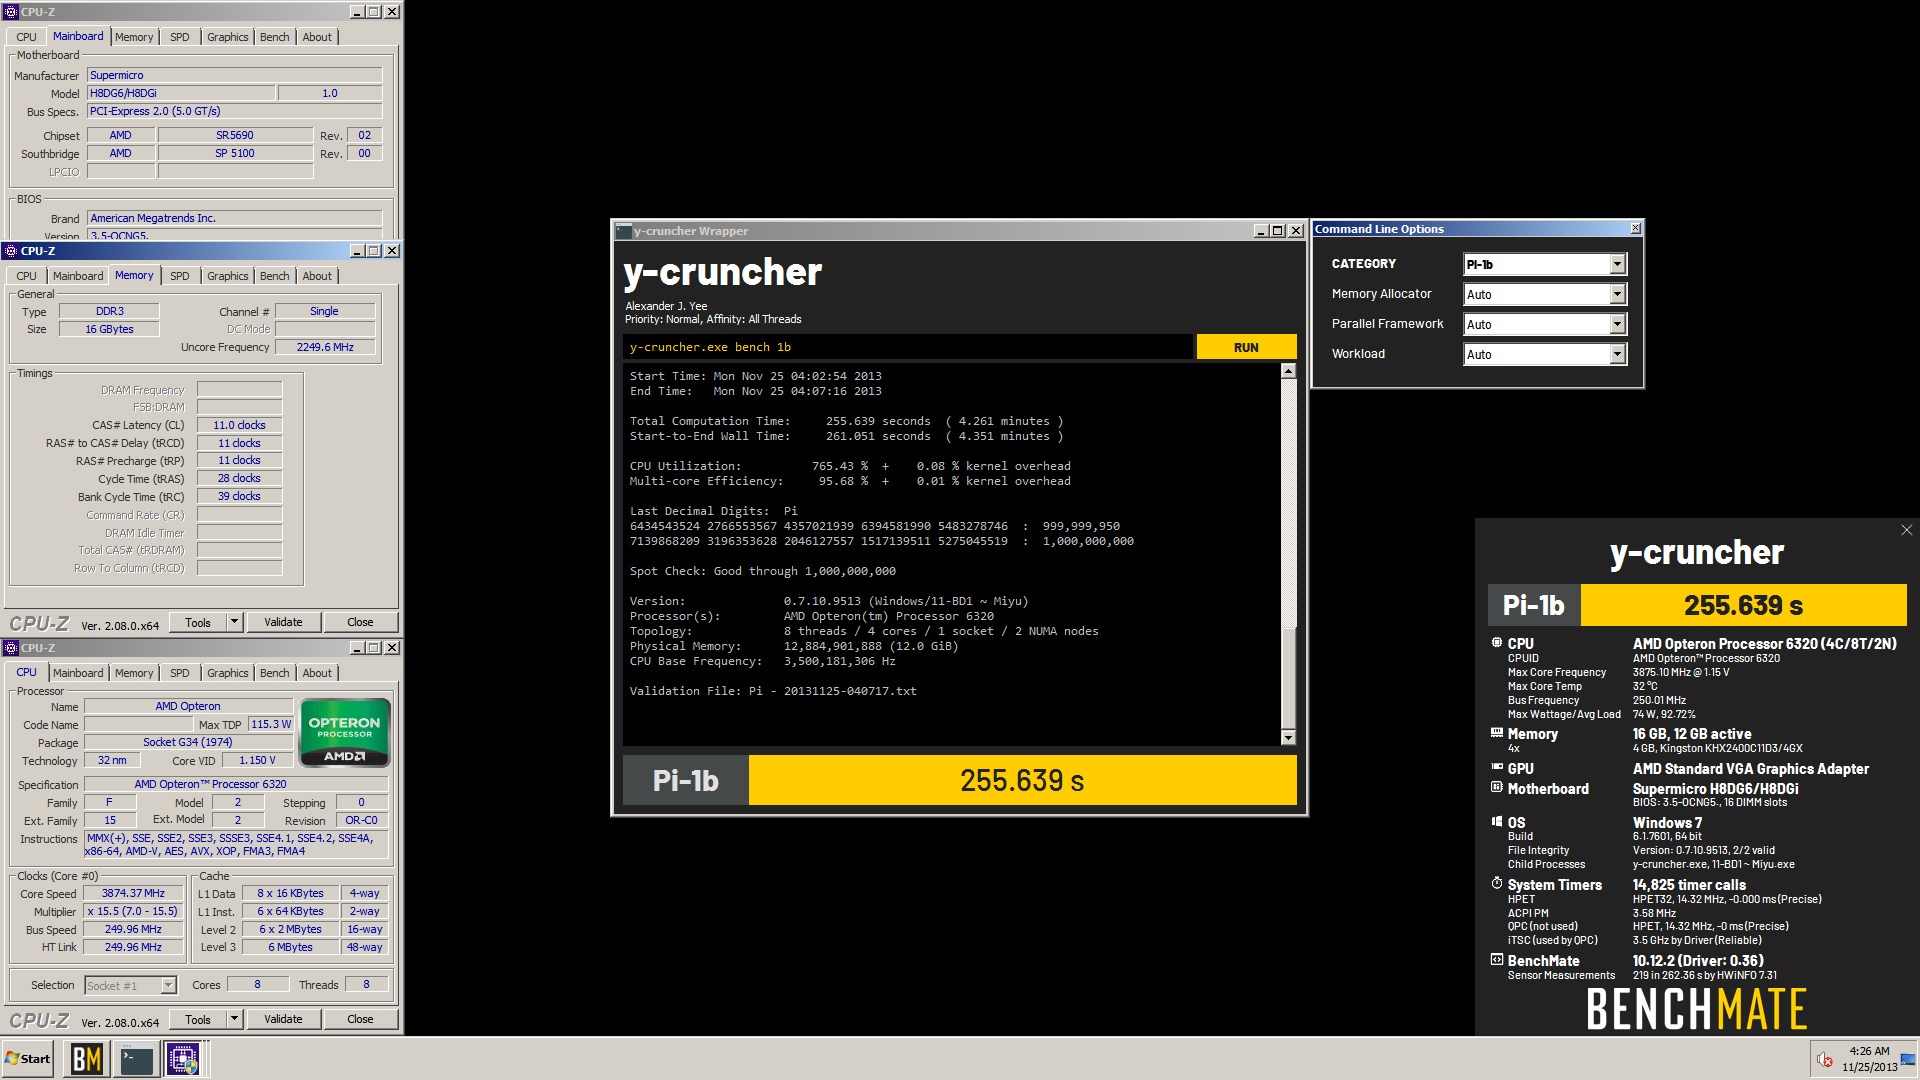Open the Windows Start menu

[x=27, y=1058]
